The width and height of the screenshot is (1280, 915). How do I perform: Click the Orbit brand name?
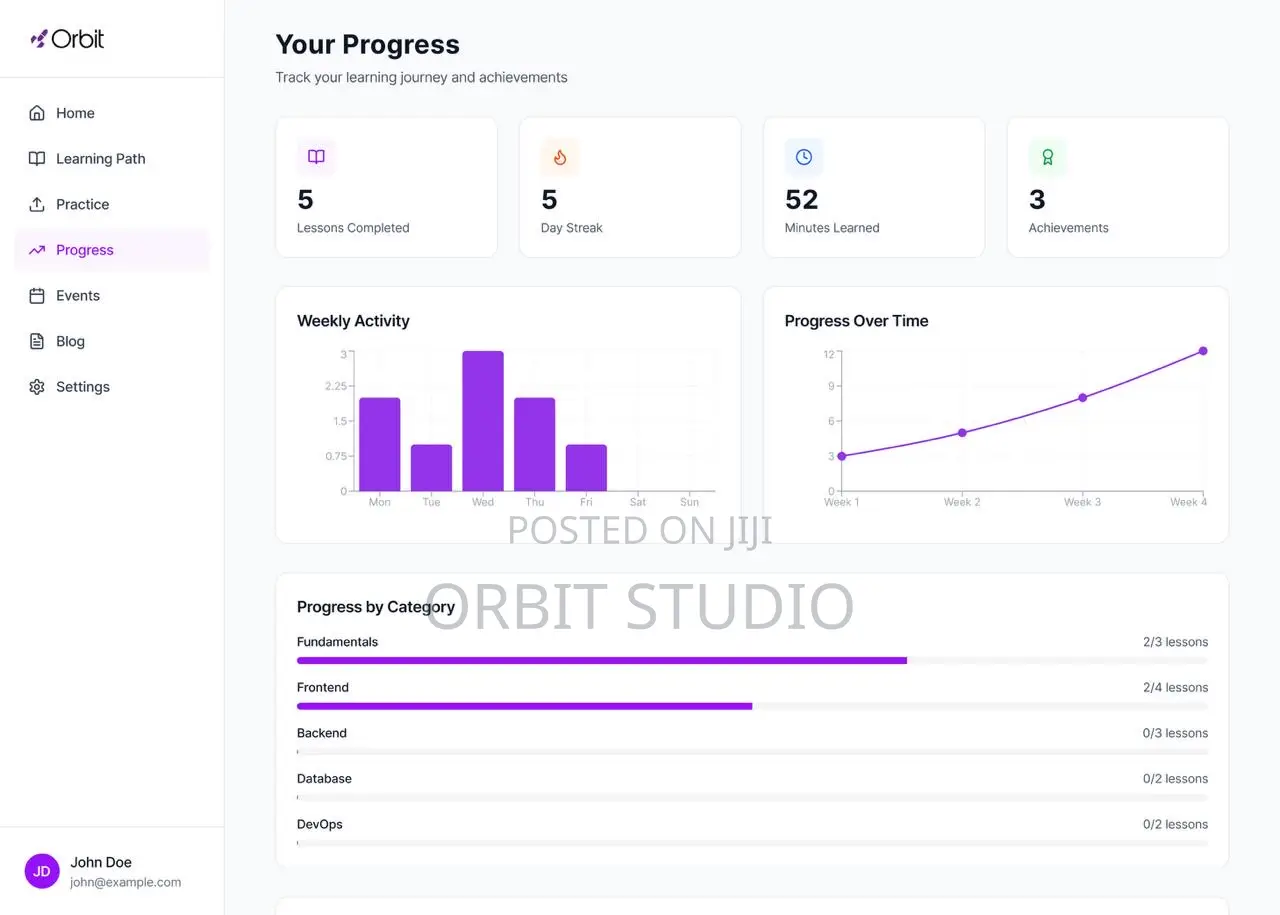(78, 39)
